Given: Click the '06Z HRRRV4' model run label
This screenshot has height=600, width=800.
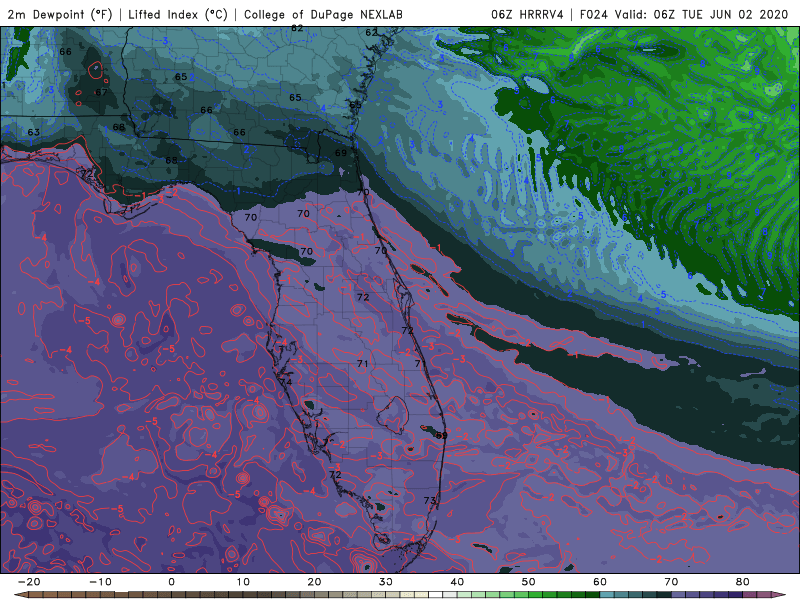Looking at the screenshot, I should tap(528, 14).
